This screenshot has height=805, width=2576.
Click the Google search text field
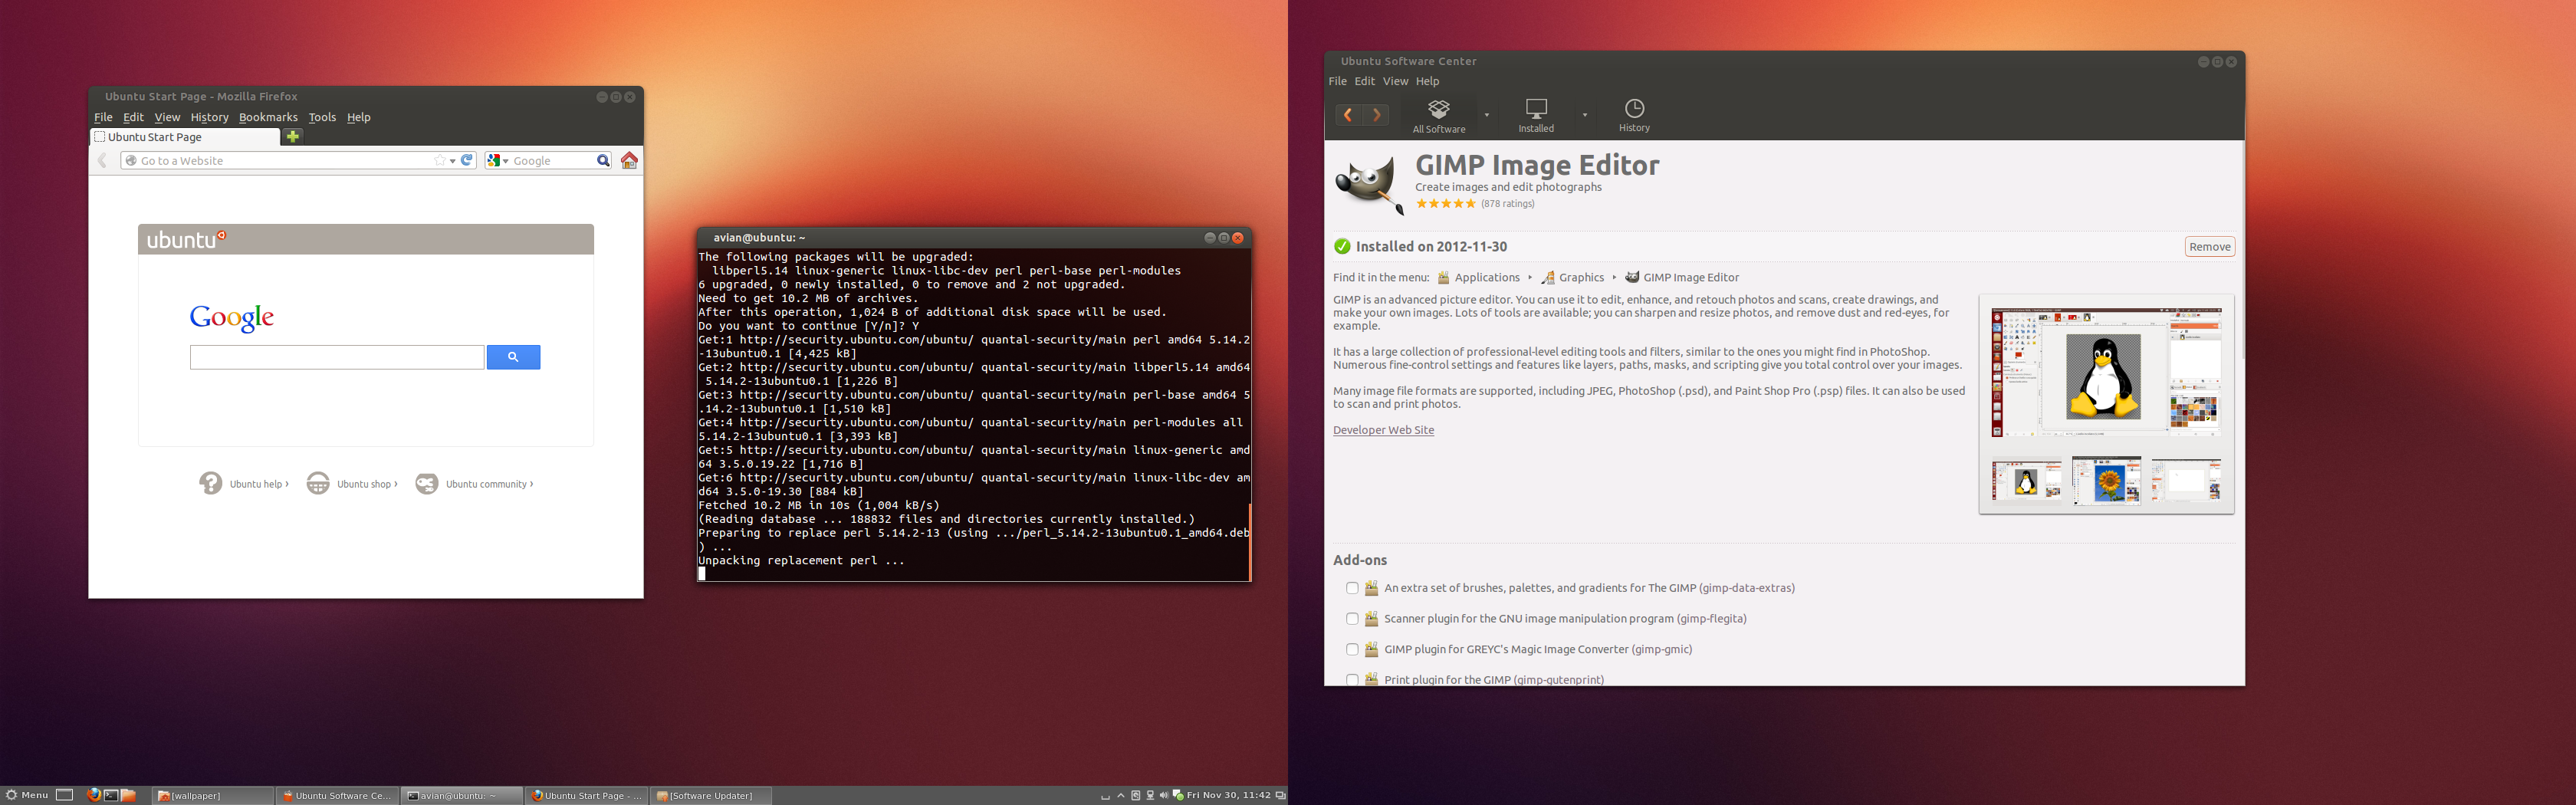point(337,357)
